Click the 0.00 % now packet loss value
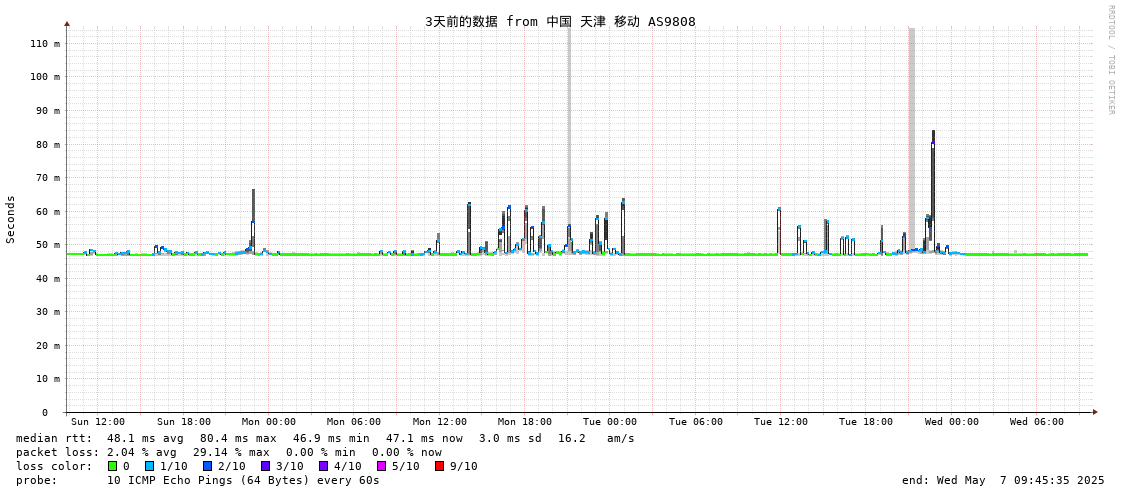This screenshot has height=494, width=1121. point(407,453)
